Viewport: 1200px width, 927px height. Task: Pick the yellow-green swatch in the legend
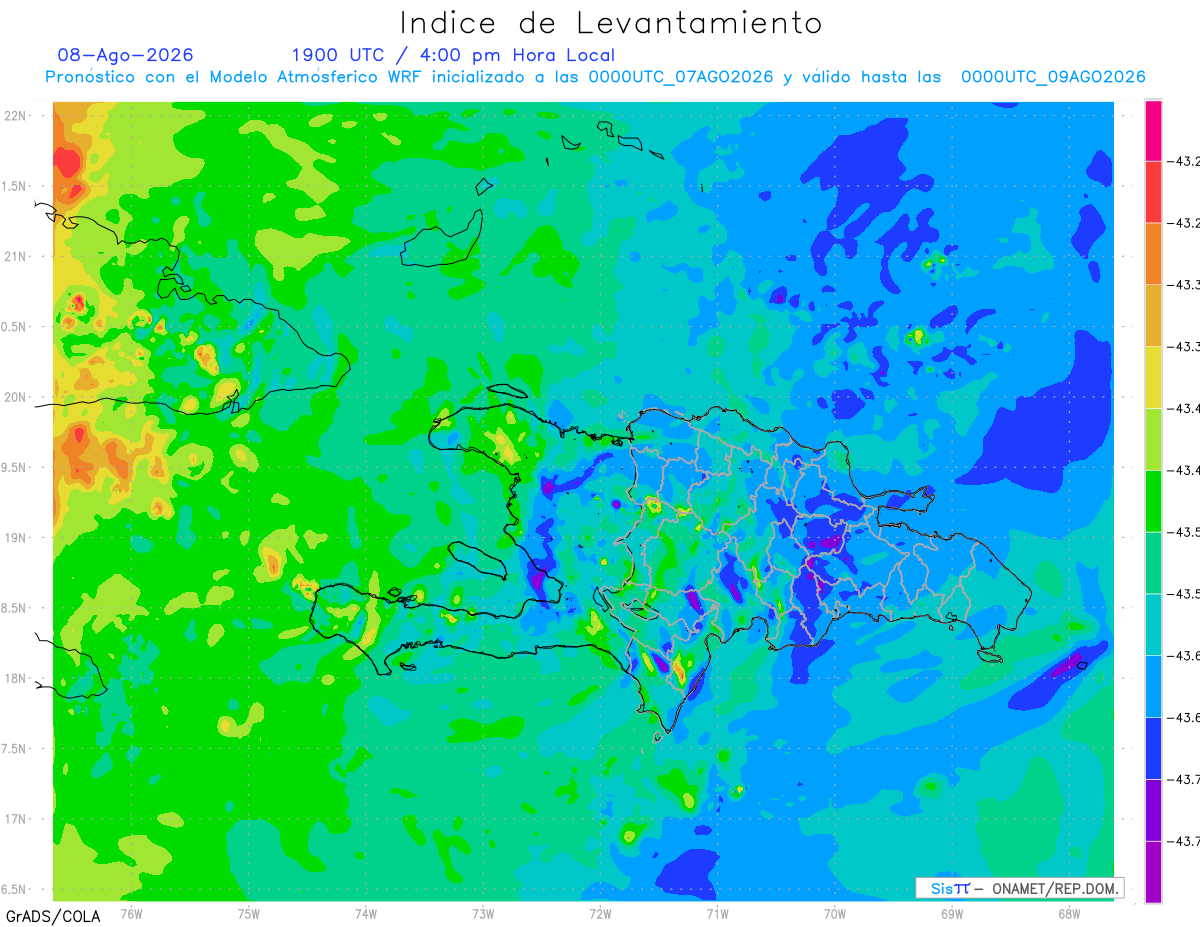click(1153, 439)
